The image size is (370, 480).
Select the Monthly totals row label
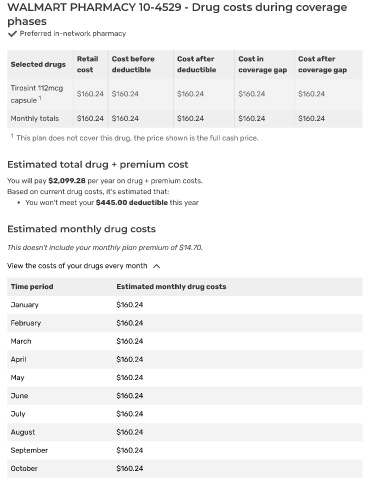point(35,118)
